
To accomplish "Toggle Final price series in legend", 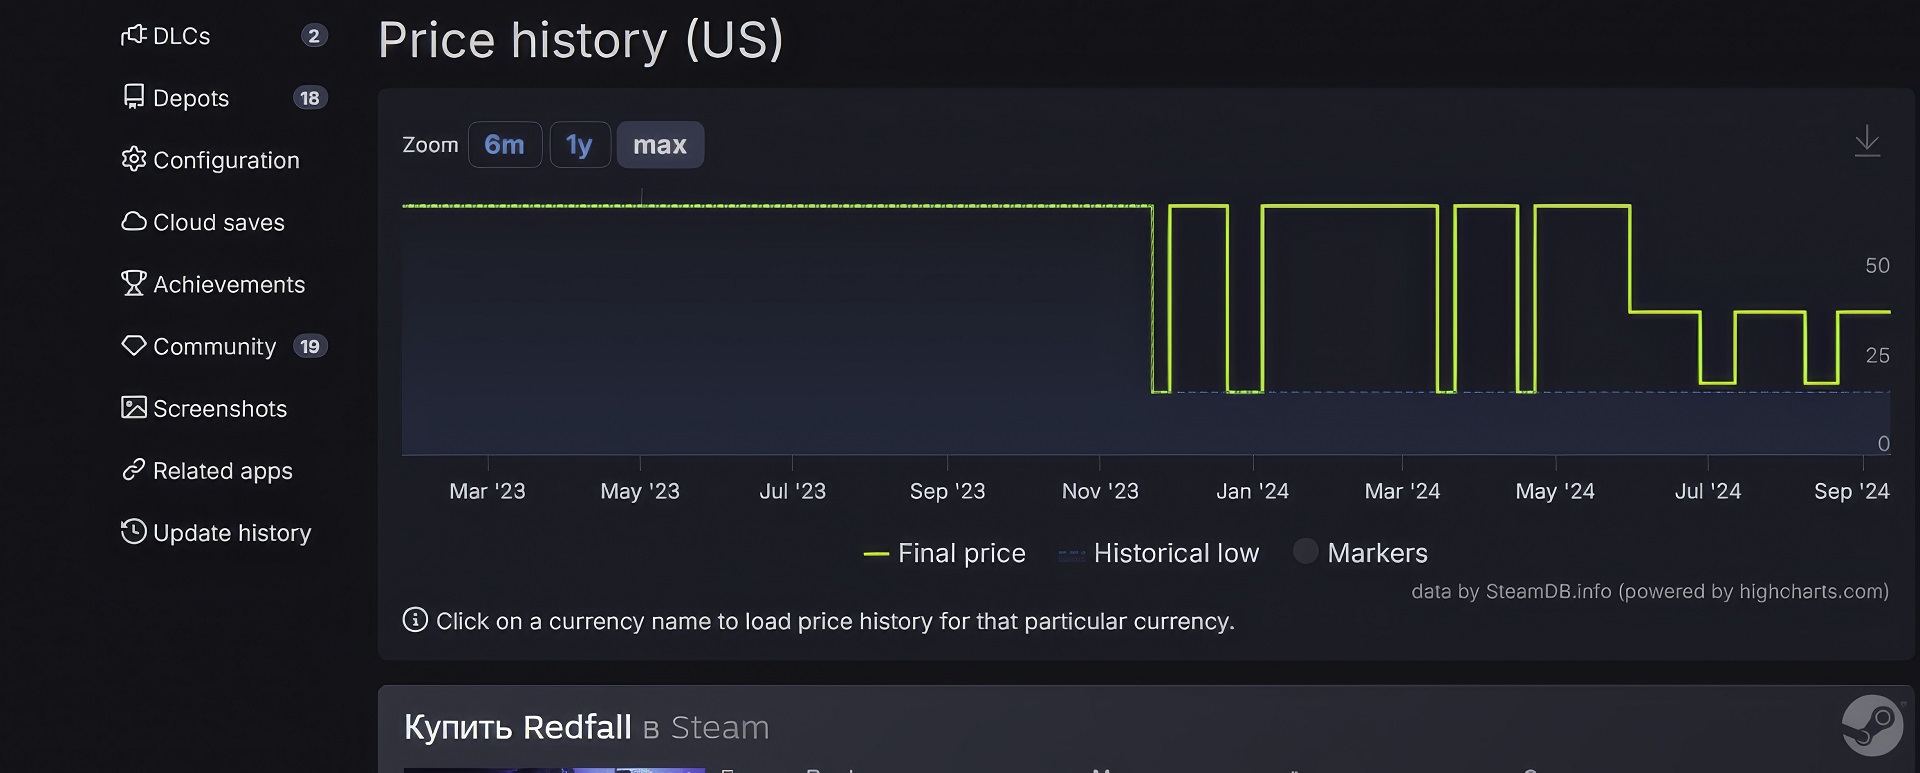I will pyautogui.click(x=945, y=553).
